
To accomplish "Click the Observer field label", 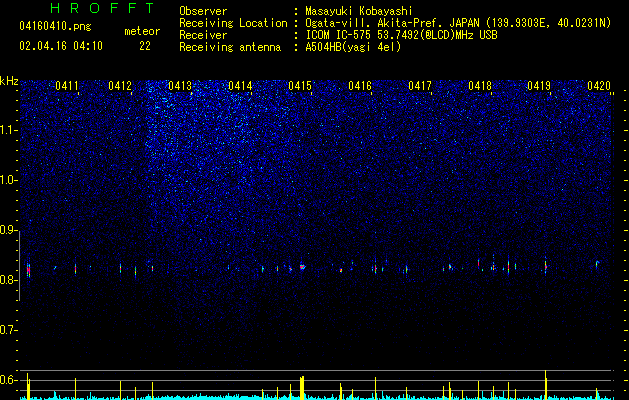I will pos(203,11).
